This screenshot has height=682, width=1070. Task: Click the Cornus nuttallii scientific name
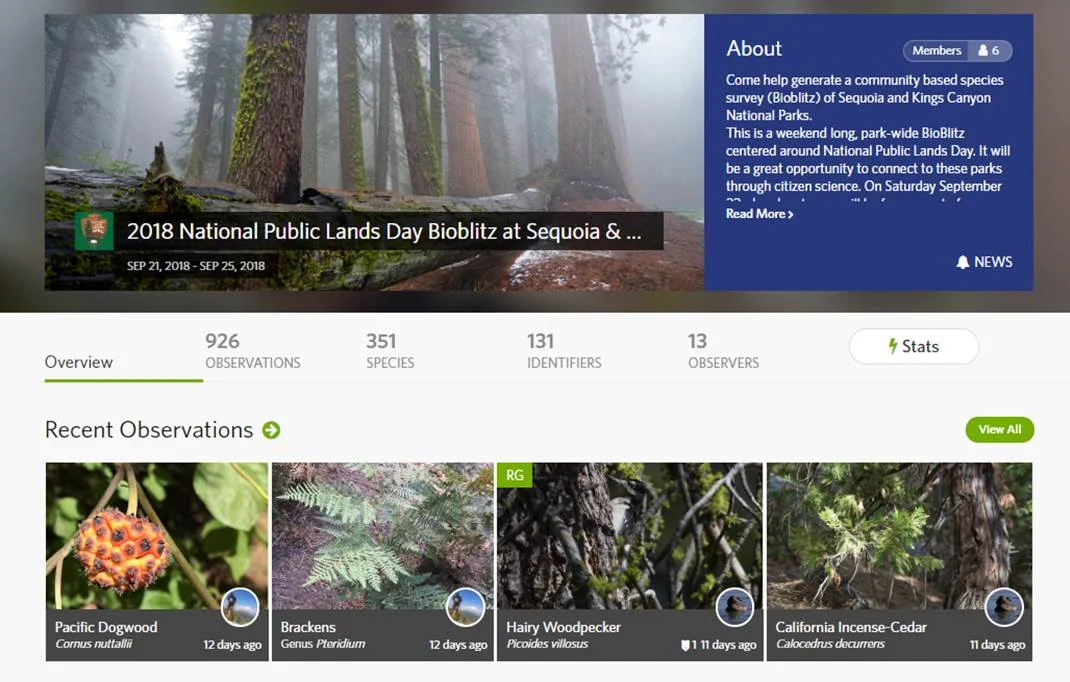93,644
